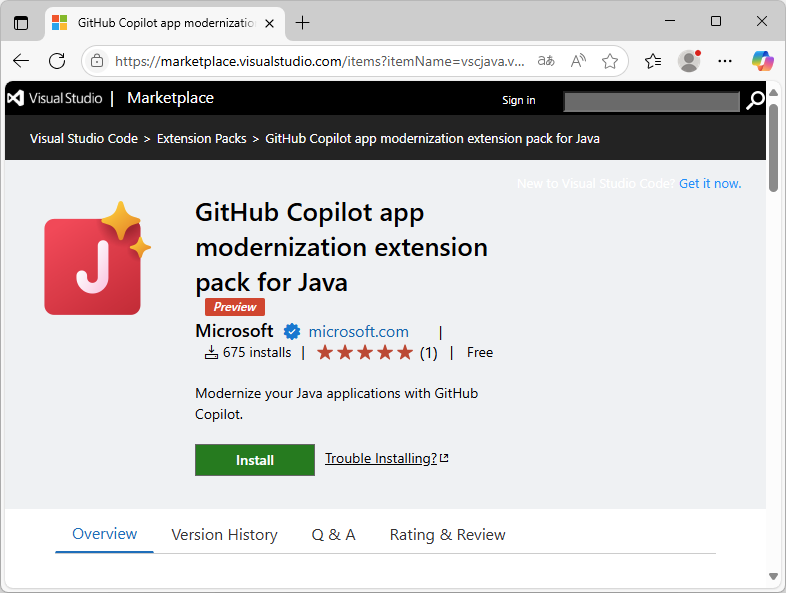The width and height of the screenshot is (786, 593).
Task: Click the verified publisher badge
Action: tap(292, 331)
